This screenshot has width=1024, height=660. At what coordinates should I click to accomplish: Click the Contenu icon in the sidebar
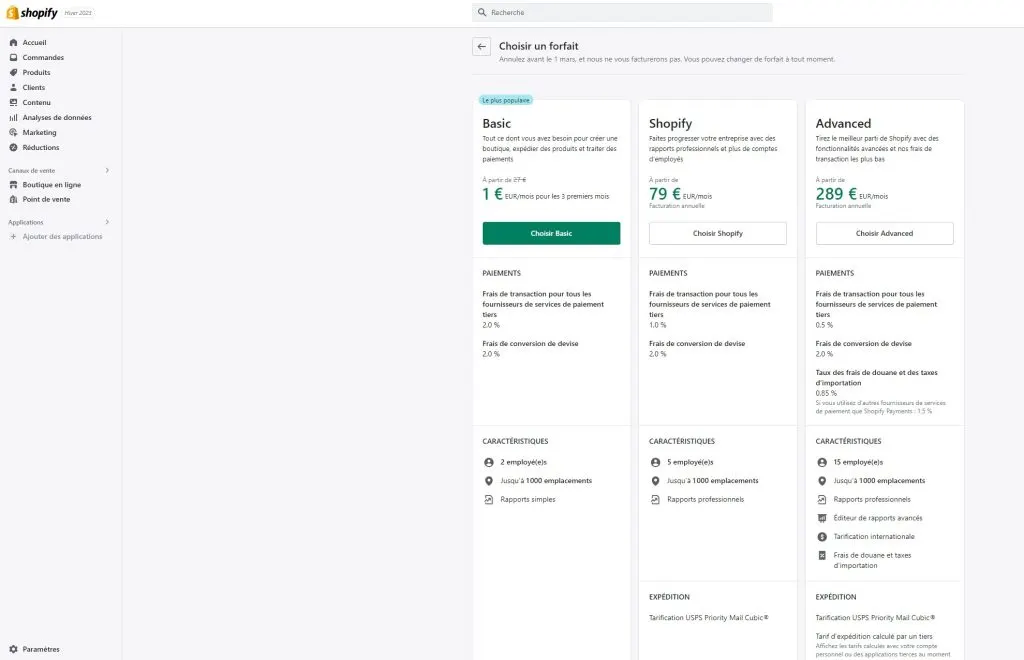tap(13, 102)
